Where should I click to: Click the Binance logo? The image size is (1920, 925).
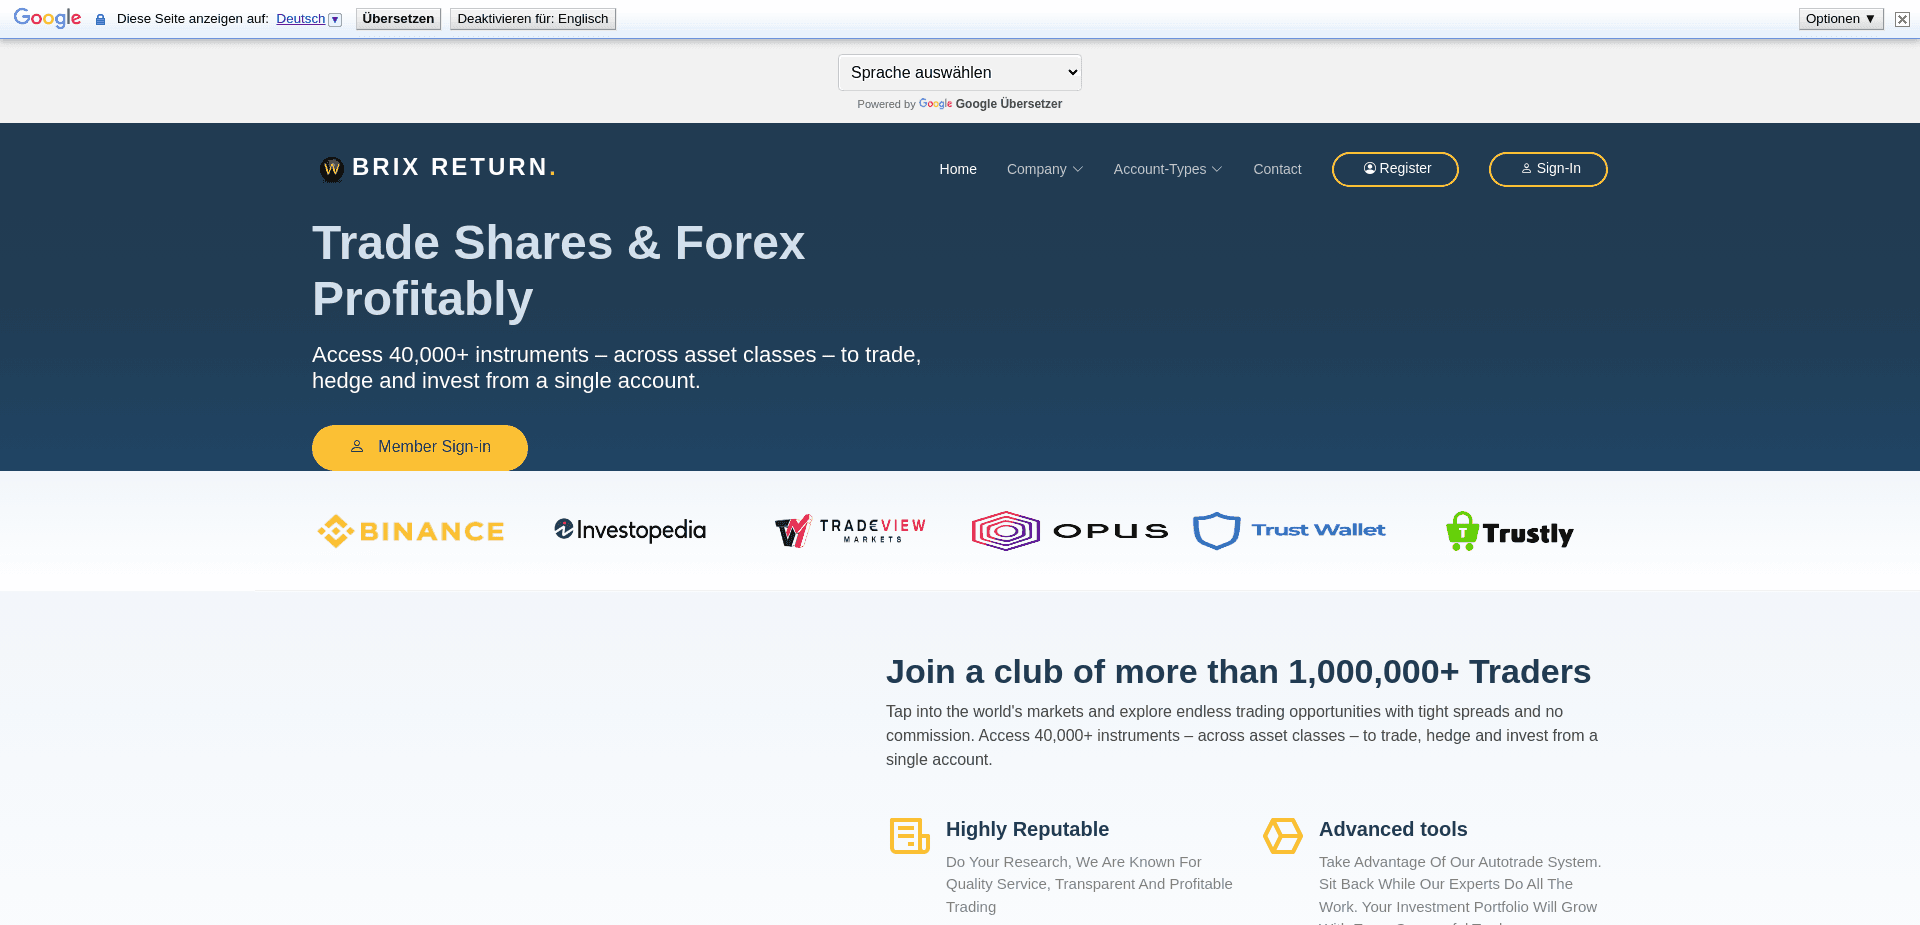point(410,531)
